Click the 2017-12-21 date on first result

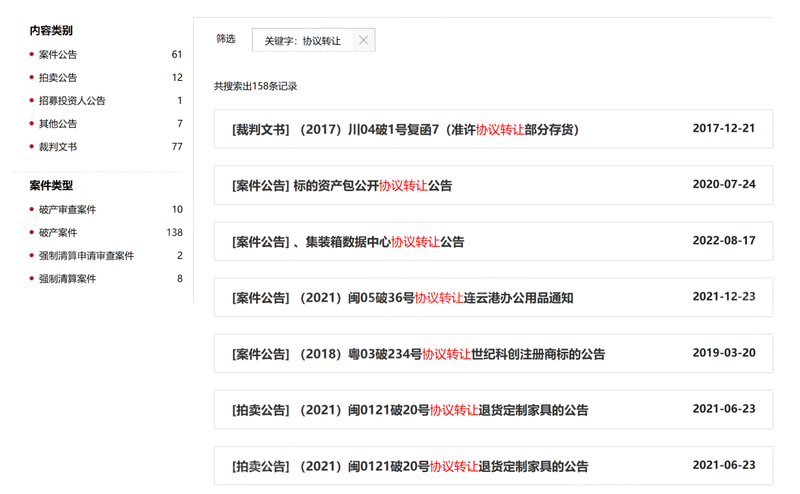[x=723, y=129]
